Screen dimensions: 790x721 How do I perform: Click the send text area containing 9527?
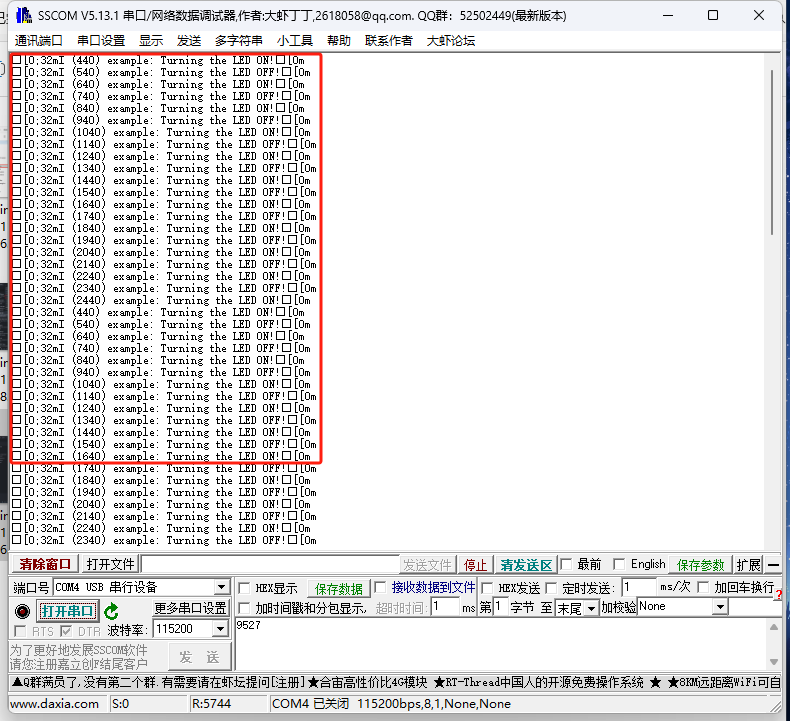[x=501, y=644]
